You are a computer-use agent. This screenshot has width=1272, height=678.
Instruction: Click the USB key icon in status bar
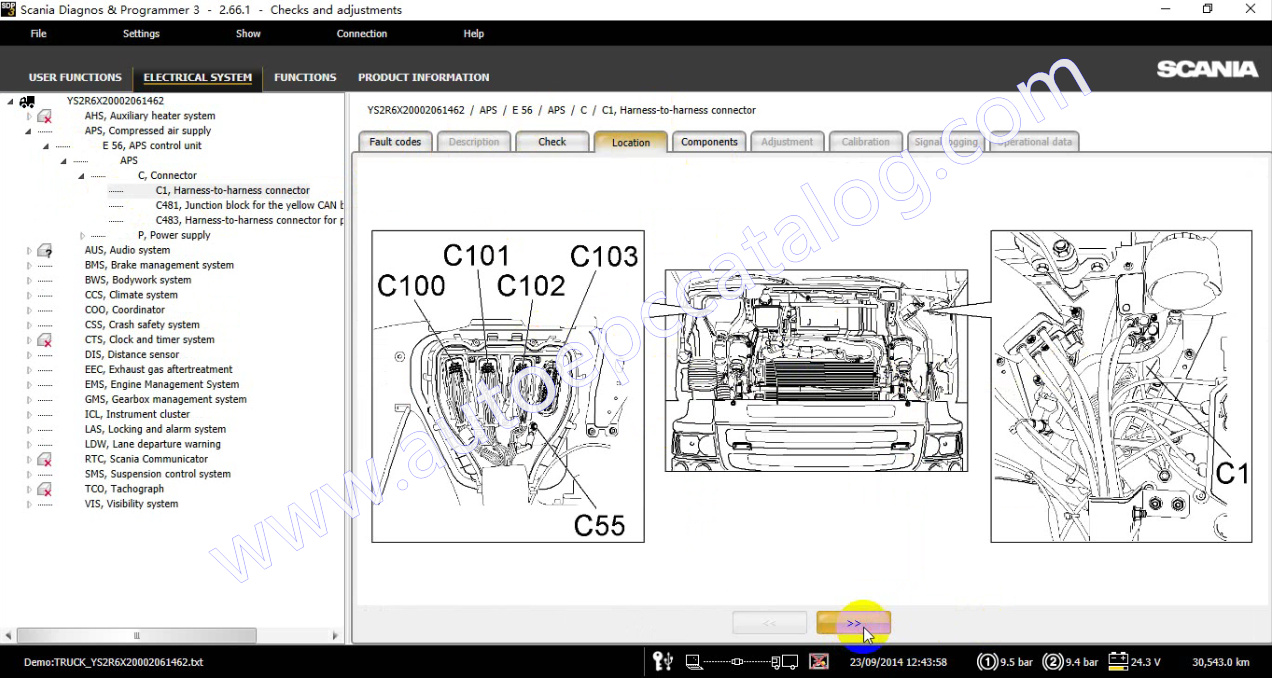point(662,661)
